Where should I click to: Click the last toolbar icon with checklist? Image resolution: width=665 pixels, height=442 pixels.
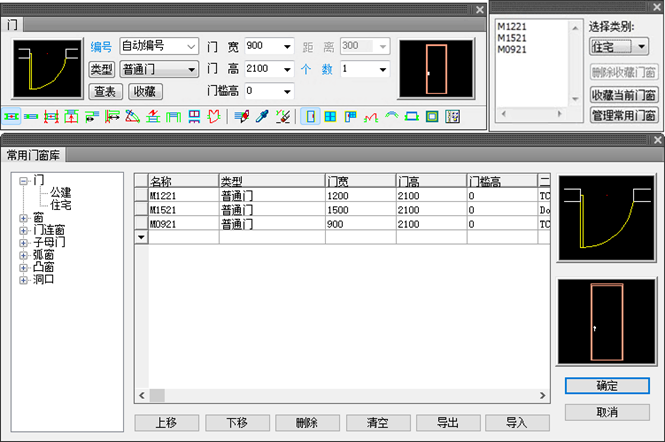coord(453,116)
